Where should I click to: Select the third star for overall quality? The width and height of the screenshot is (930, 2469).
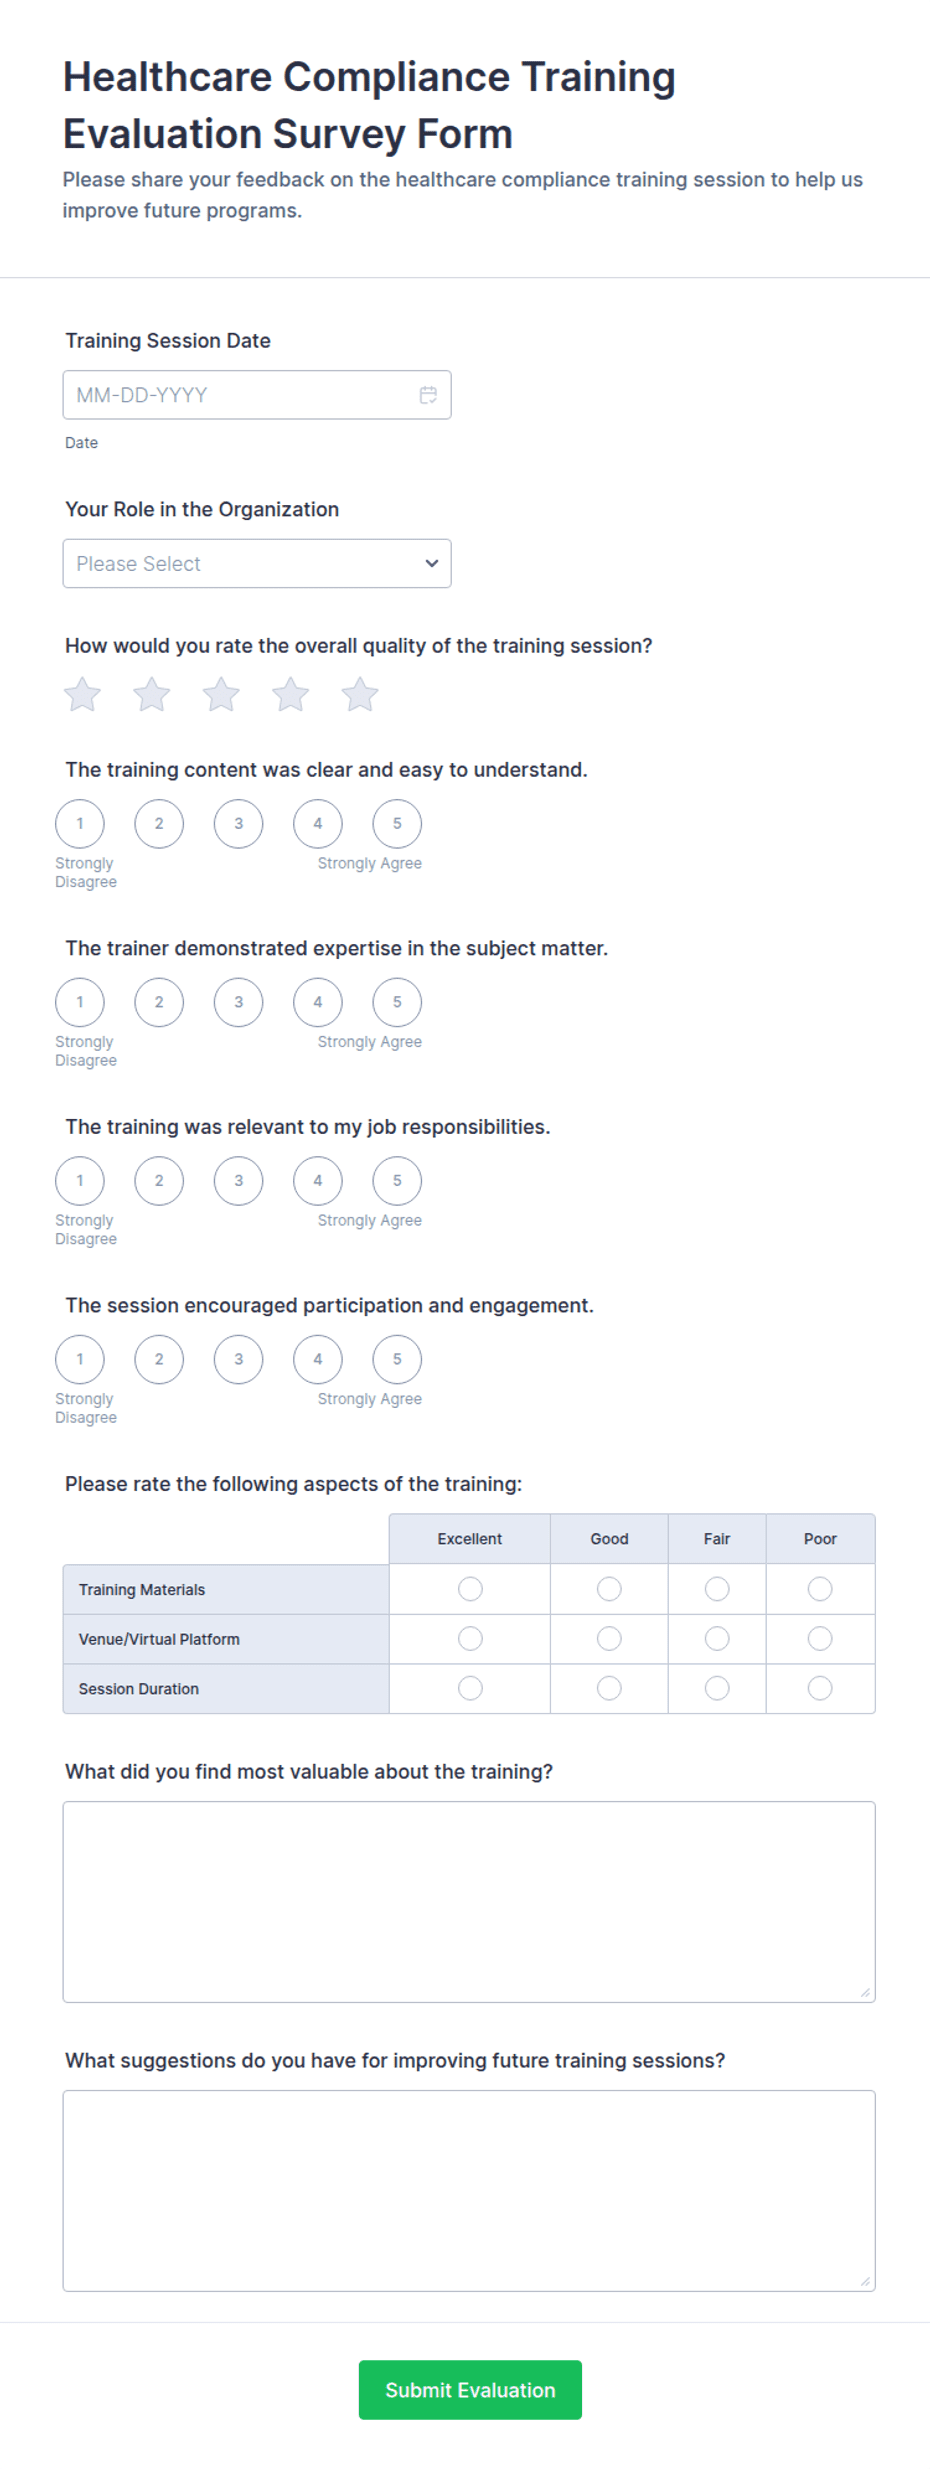click(x=221, y=694)
